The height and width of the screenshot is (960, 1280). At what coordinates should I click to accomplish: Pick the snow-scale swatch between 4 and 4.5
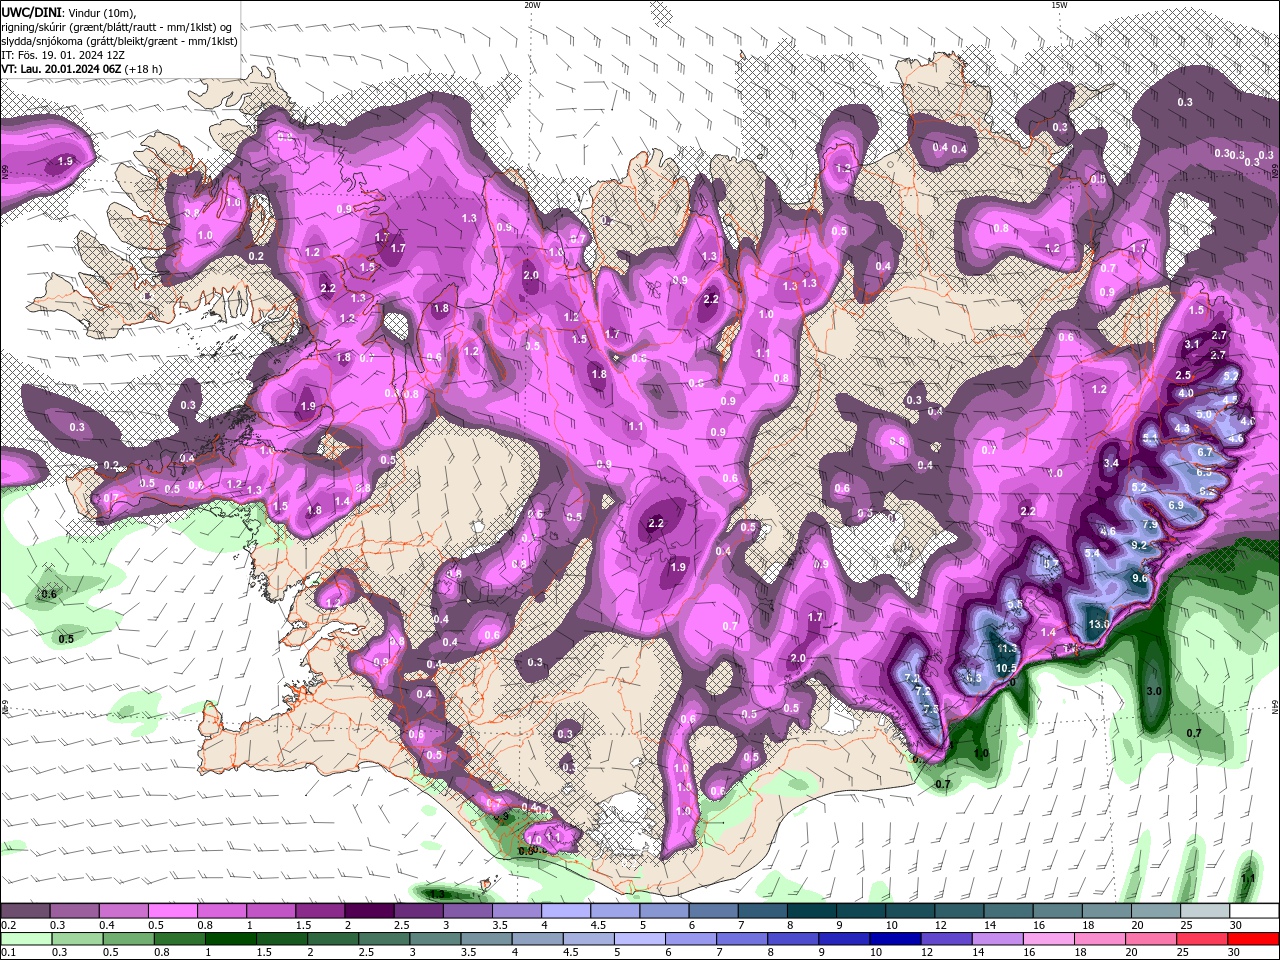click(566, 911)
